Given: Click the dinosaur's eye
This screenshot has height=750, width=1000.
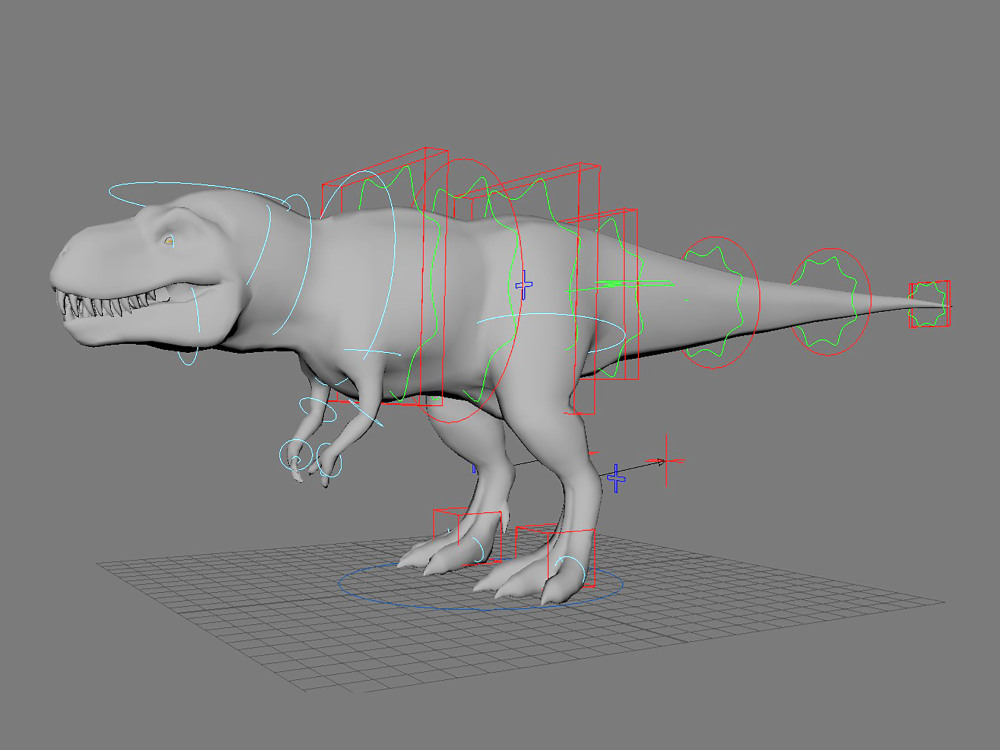Looking at the screenshot, I should pyautogui.click(x=169, y=240).
